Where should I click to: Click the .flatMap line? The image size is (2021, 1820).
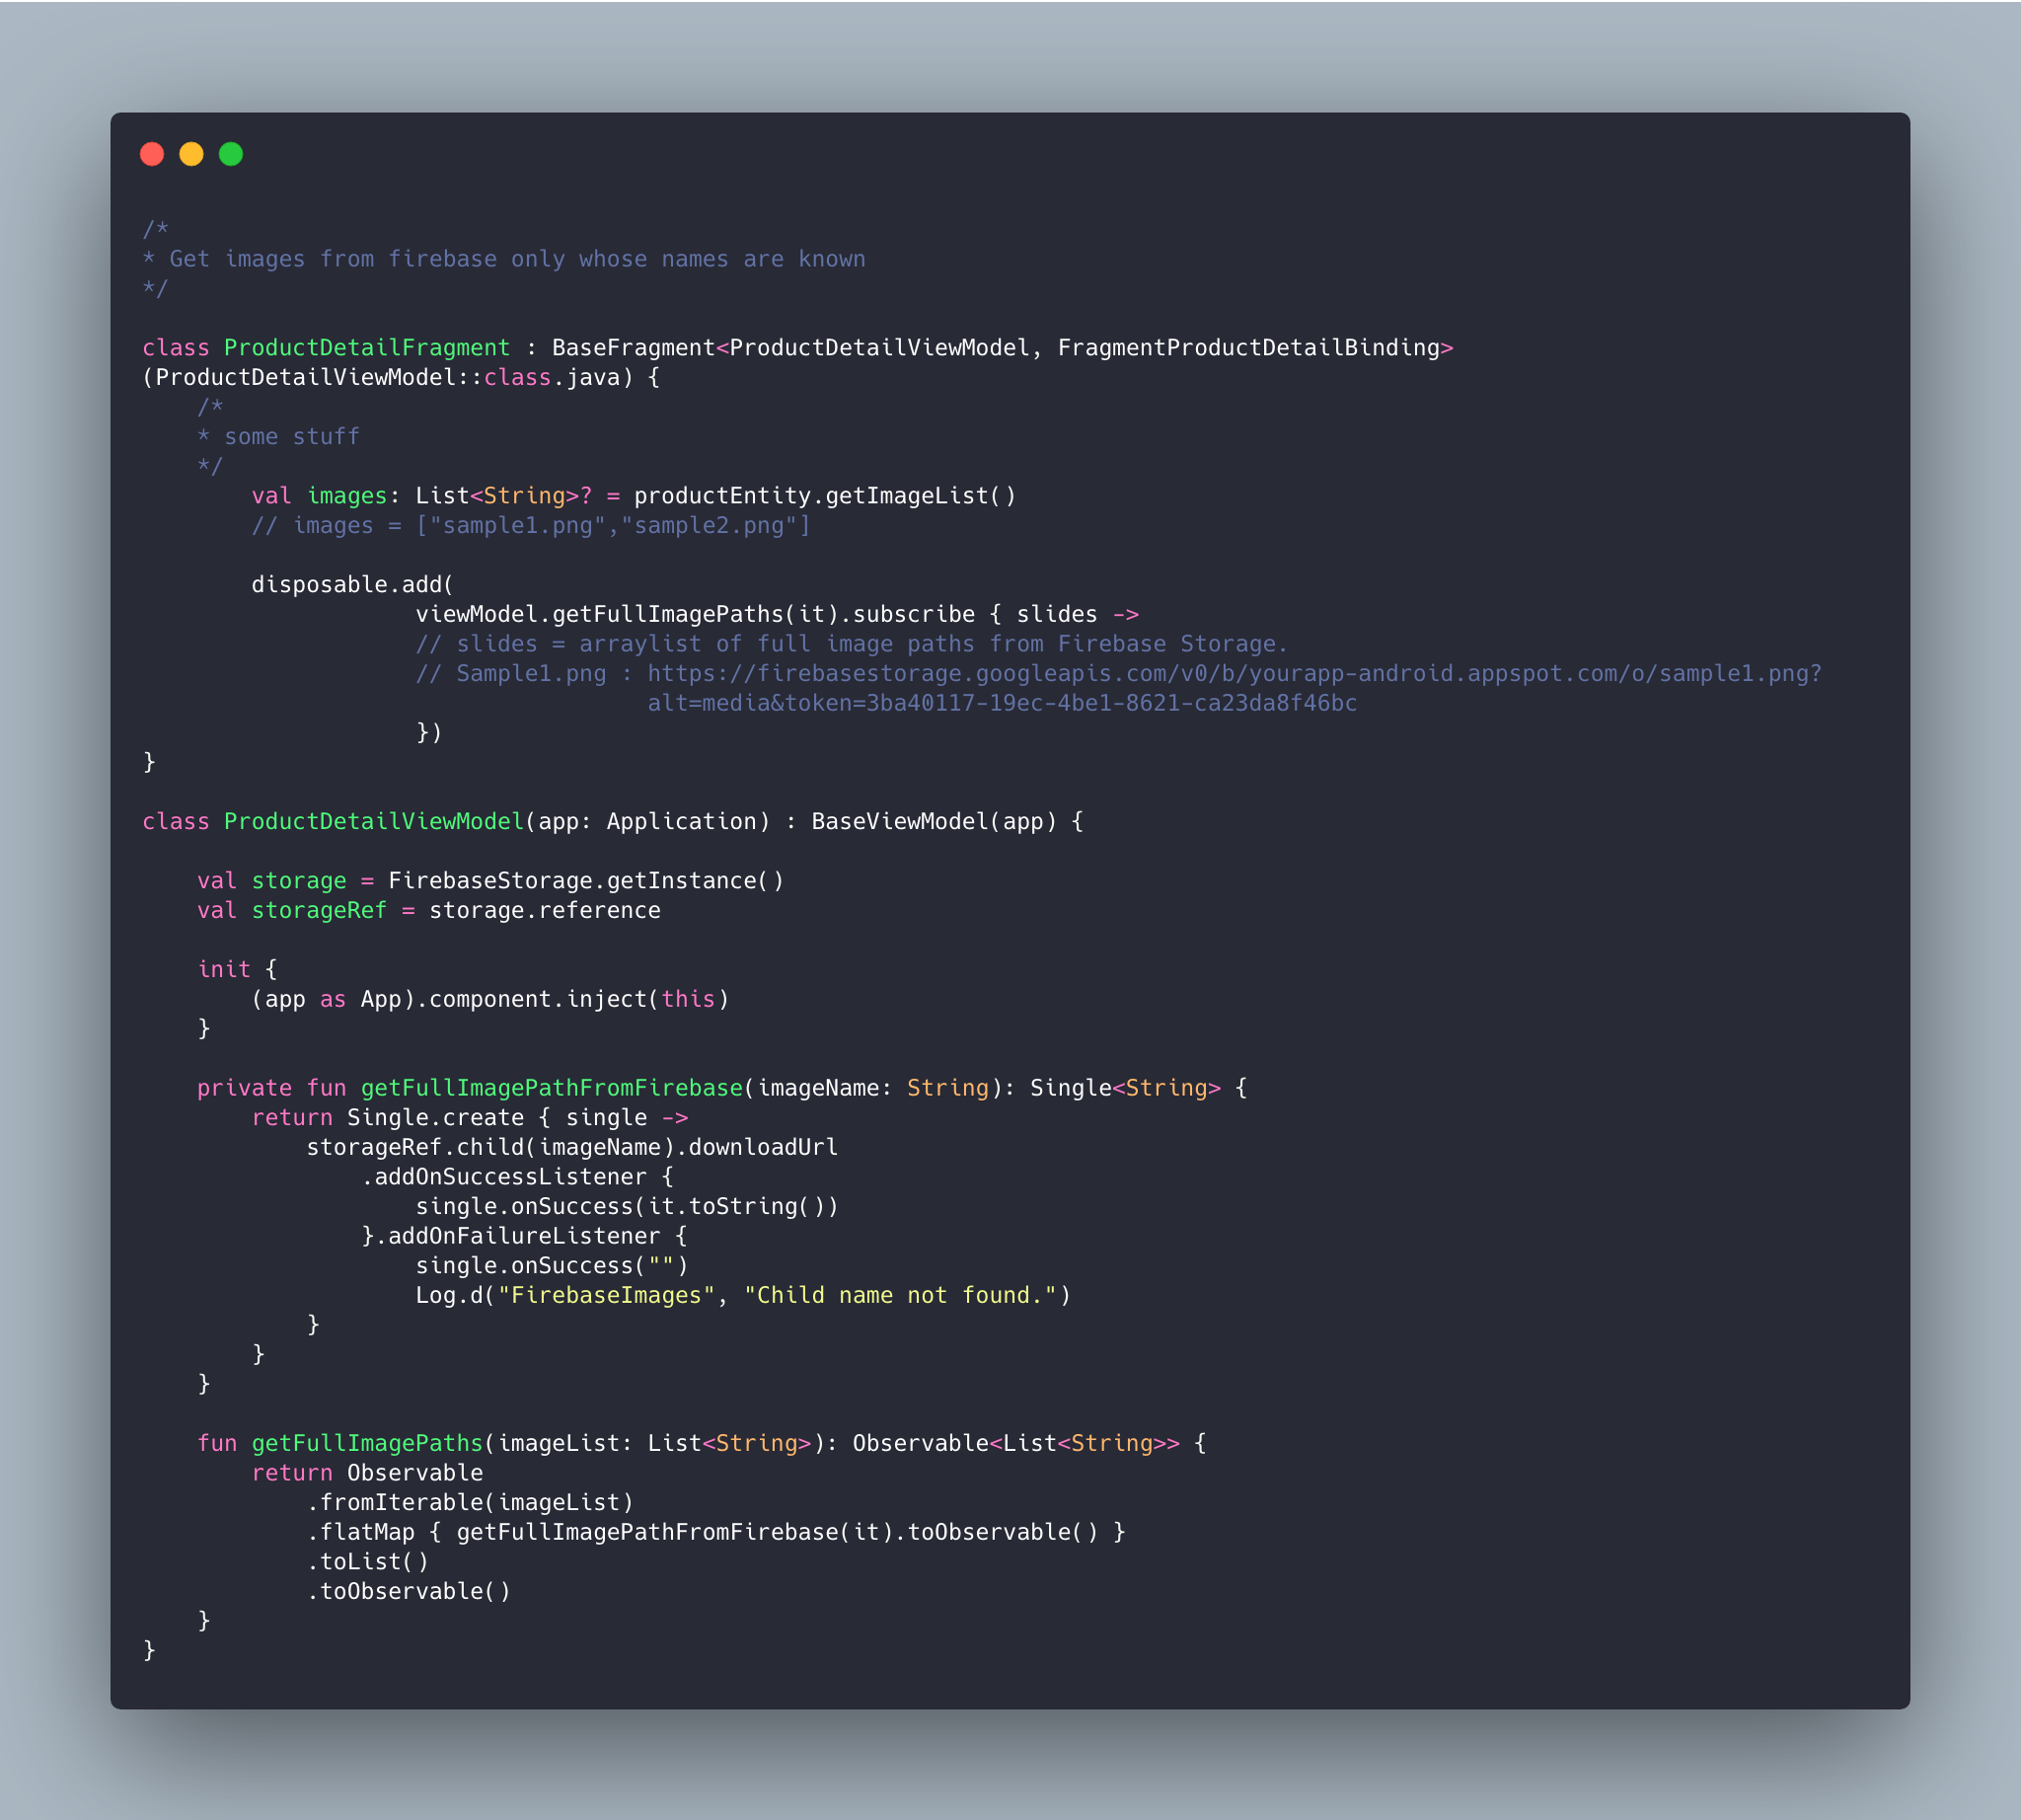coord(715,1533)
